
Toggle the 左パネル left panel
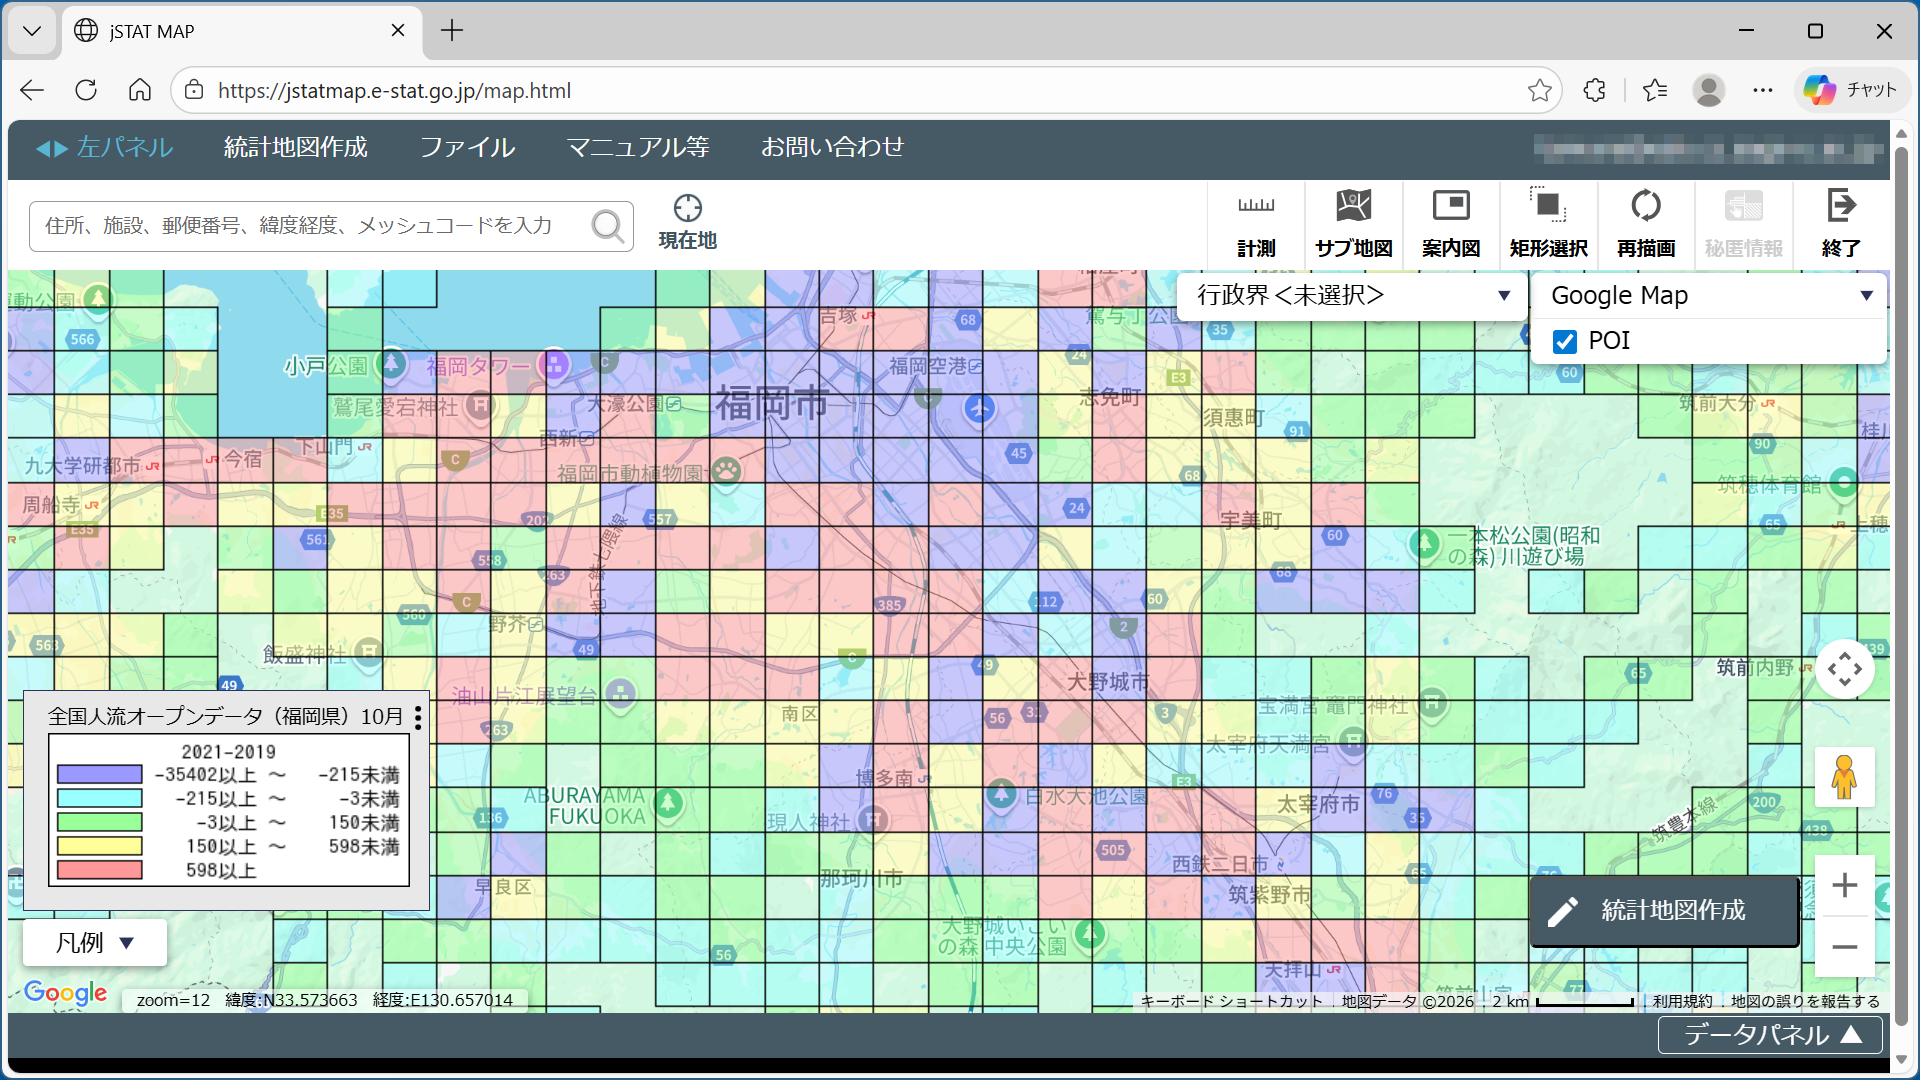point(105,148)
